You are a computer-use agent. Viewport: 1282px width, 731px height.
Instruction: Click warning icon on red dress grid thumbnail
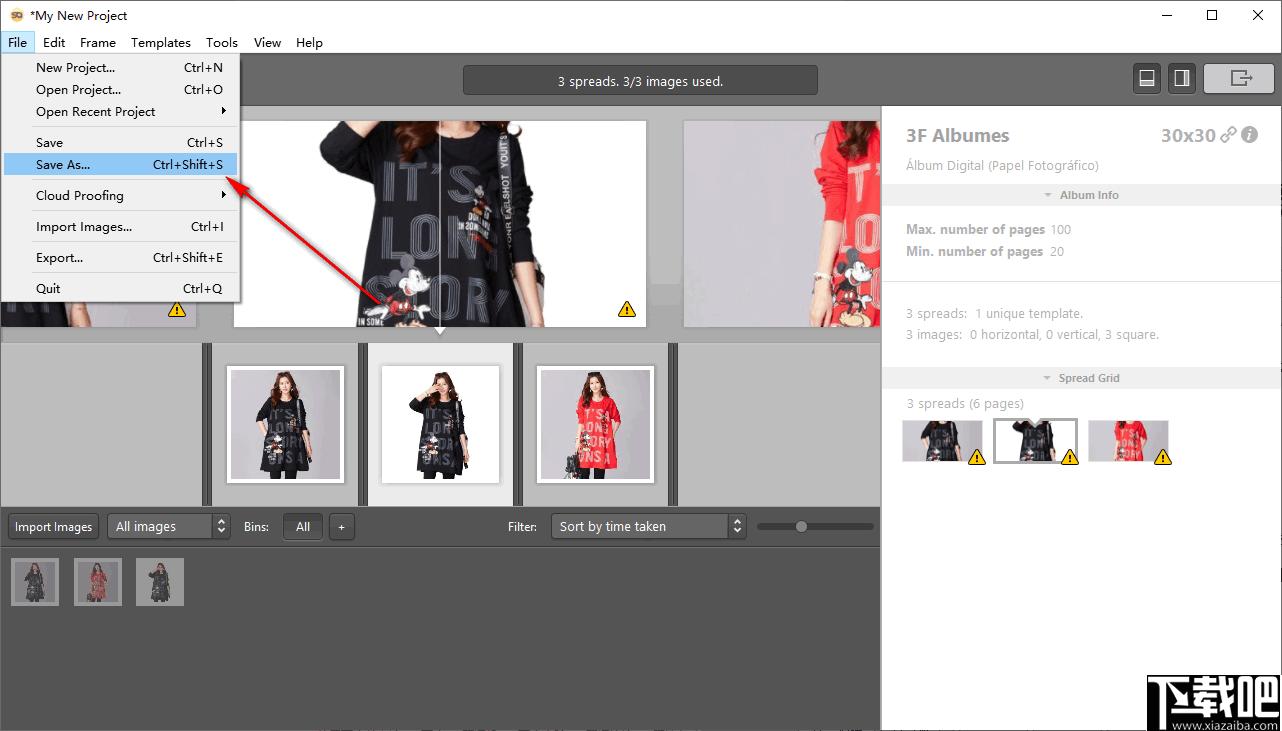(1162, 457)
